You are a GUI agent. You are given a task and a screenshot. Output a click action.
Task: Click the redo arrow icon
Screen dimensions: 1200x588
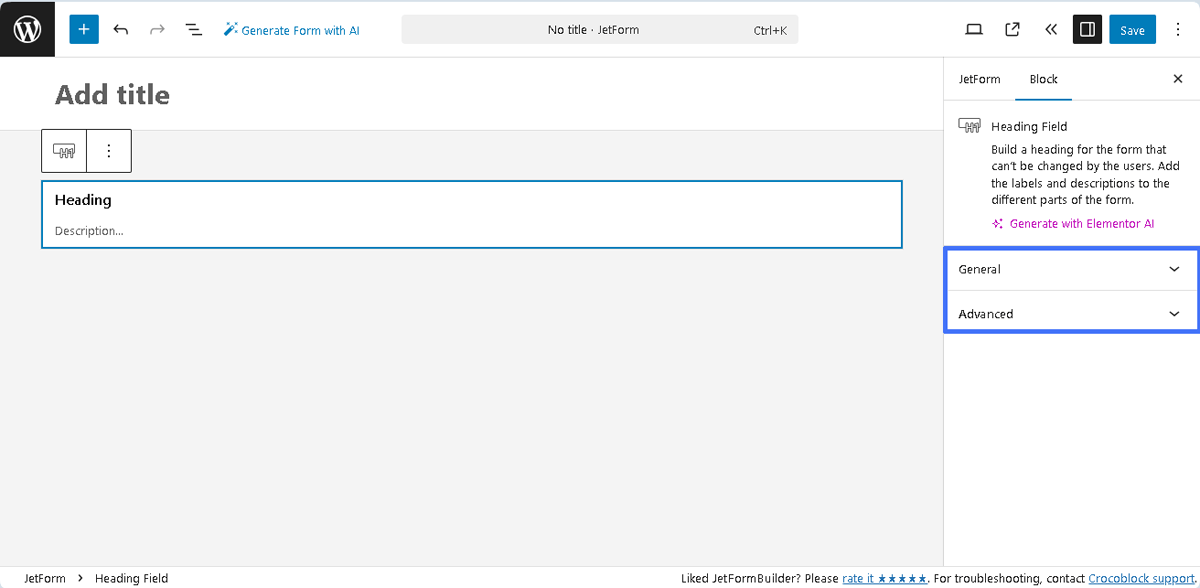157,30
